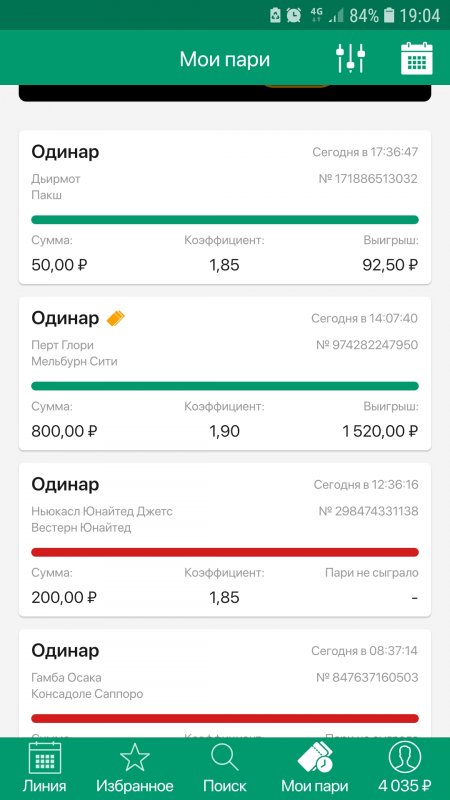This screenshot has width=450, height=800.
Task: Tap the green result bar of Дьирмот bet
Action: click(x=225, y=220)
